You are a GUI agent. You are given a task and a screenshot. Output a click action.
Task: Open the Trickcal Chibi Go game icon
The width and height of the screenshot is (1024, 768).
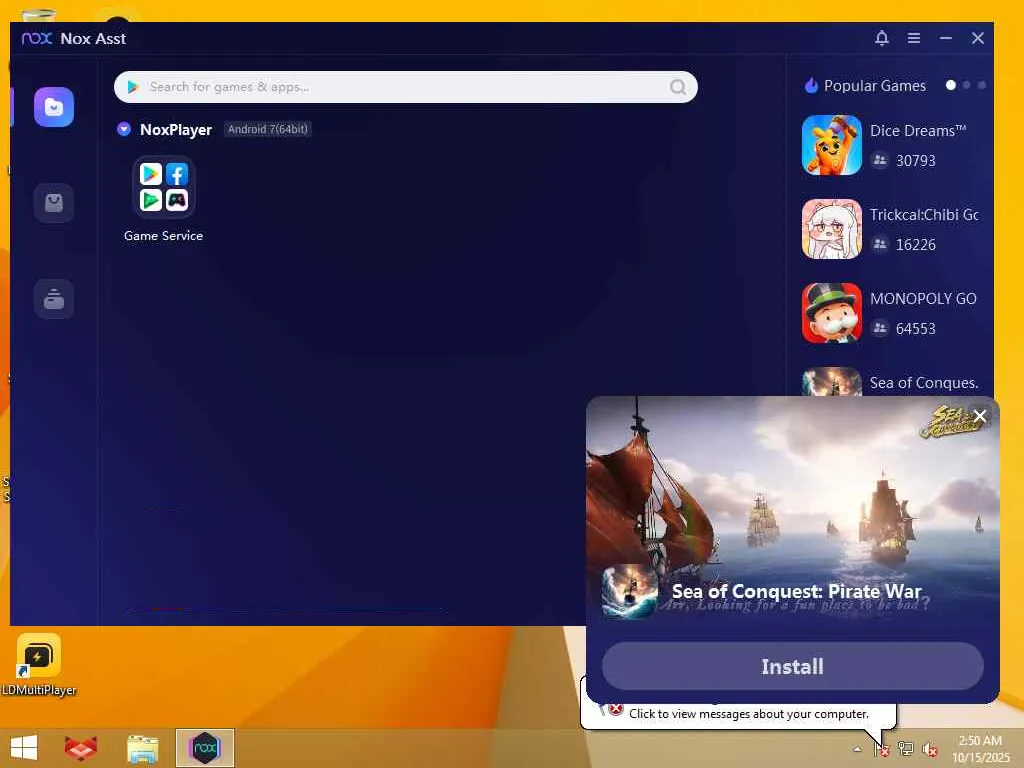[831, 229]
